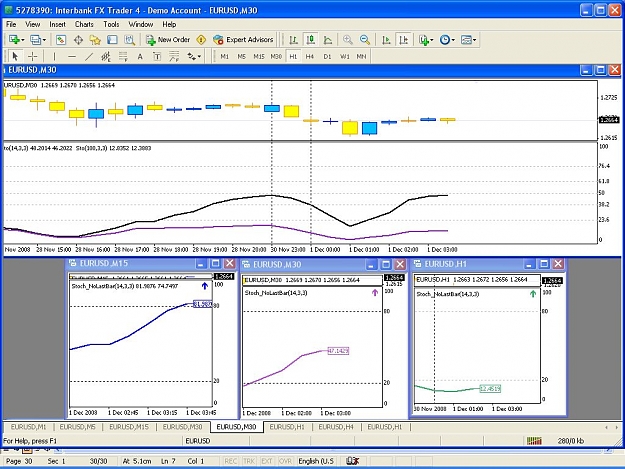
Task: Open the Charts menu
Action: 84,24
